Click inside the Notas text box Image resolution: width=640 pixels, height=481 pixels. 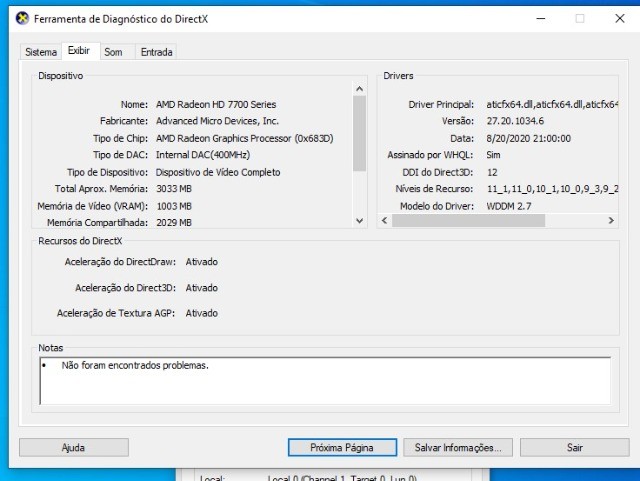(325, 381)
